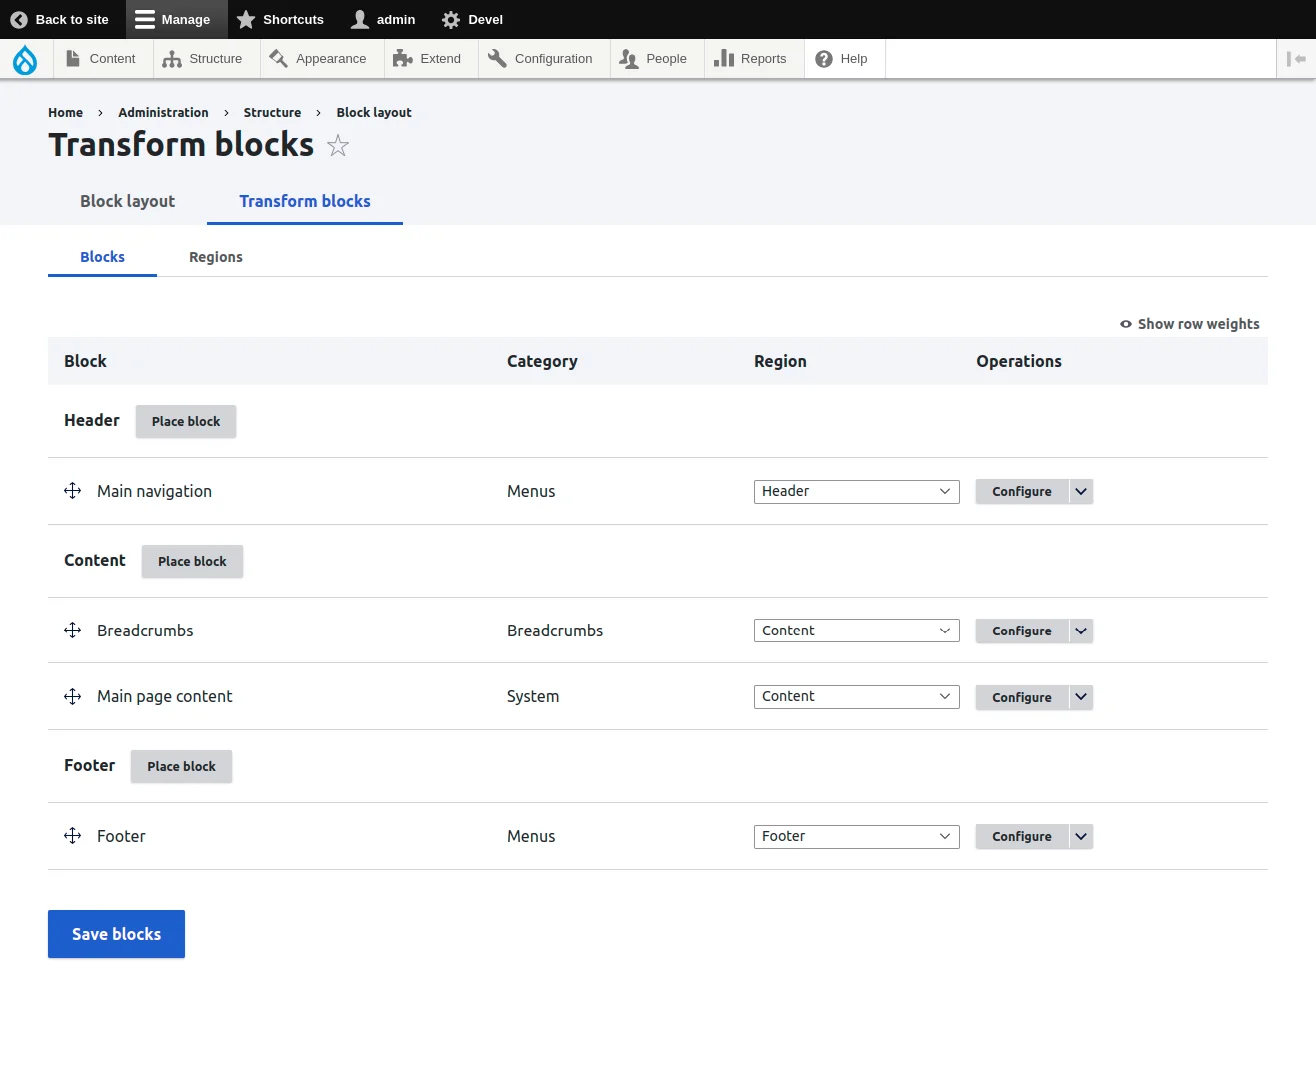Click the Structure breadcrumb link

pyautogui.click(x=272, y=112)
